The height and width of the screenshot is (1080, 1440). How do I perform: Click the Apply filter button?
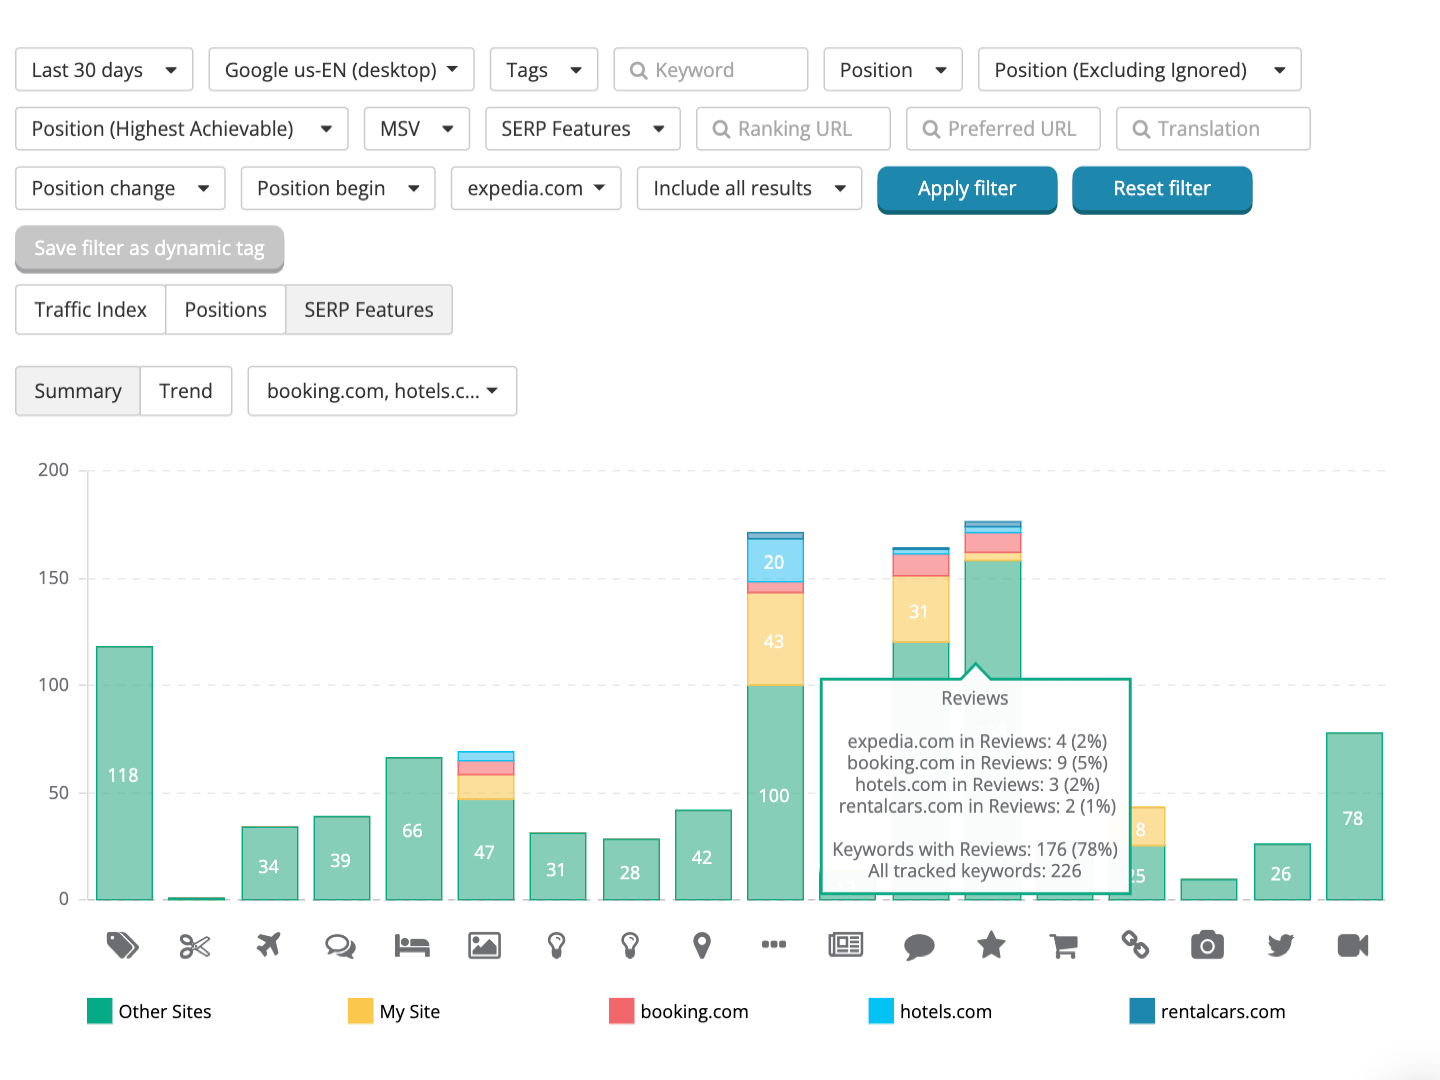coord(967,189)
